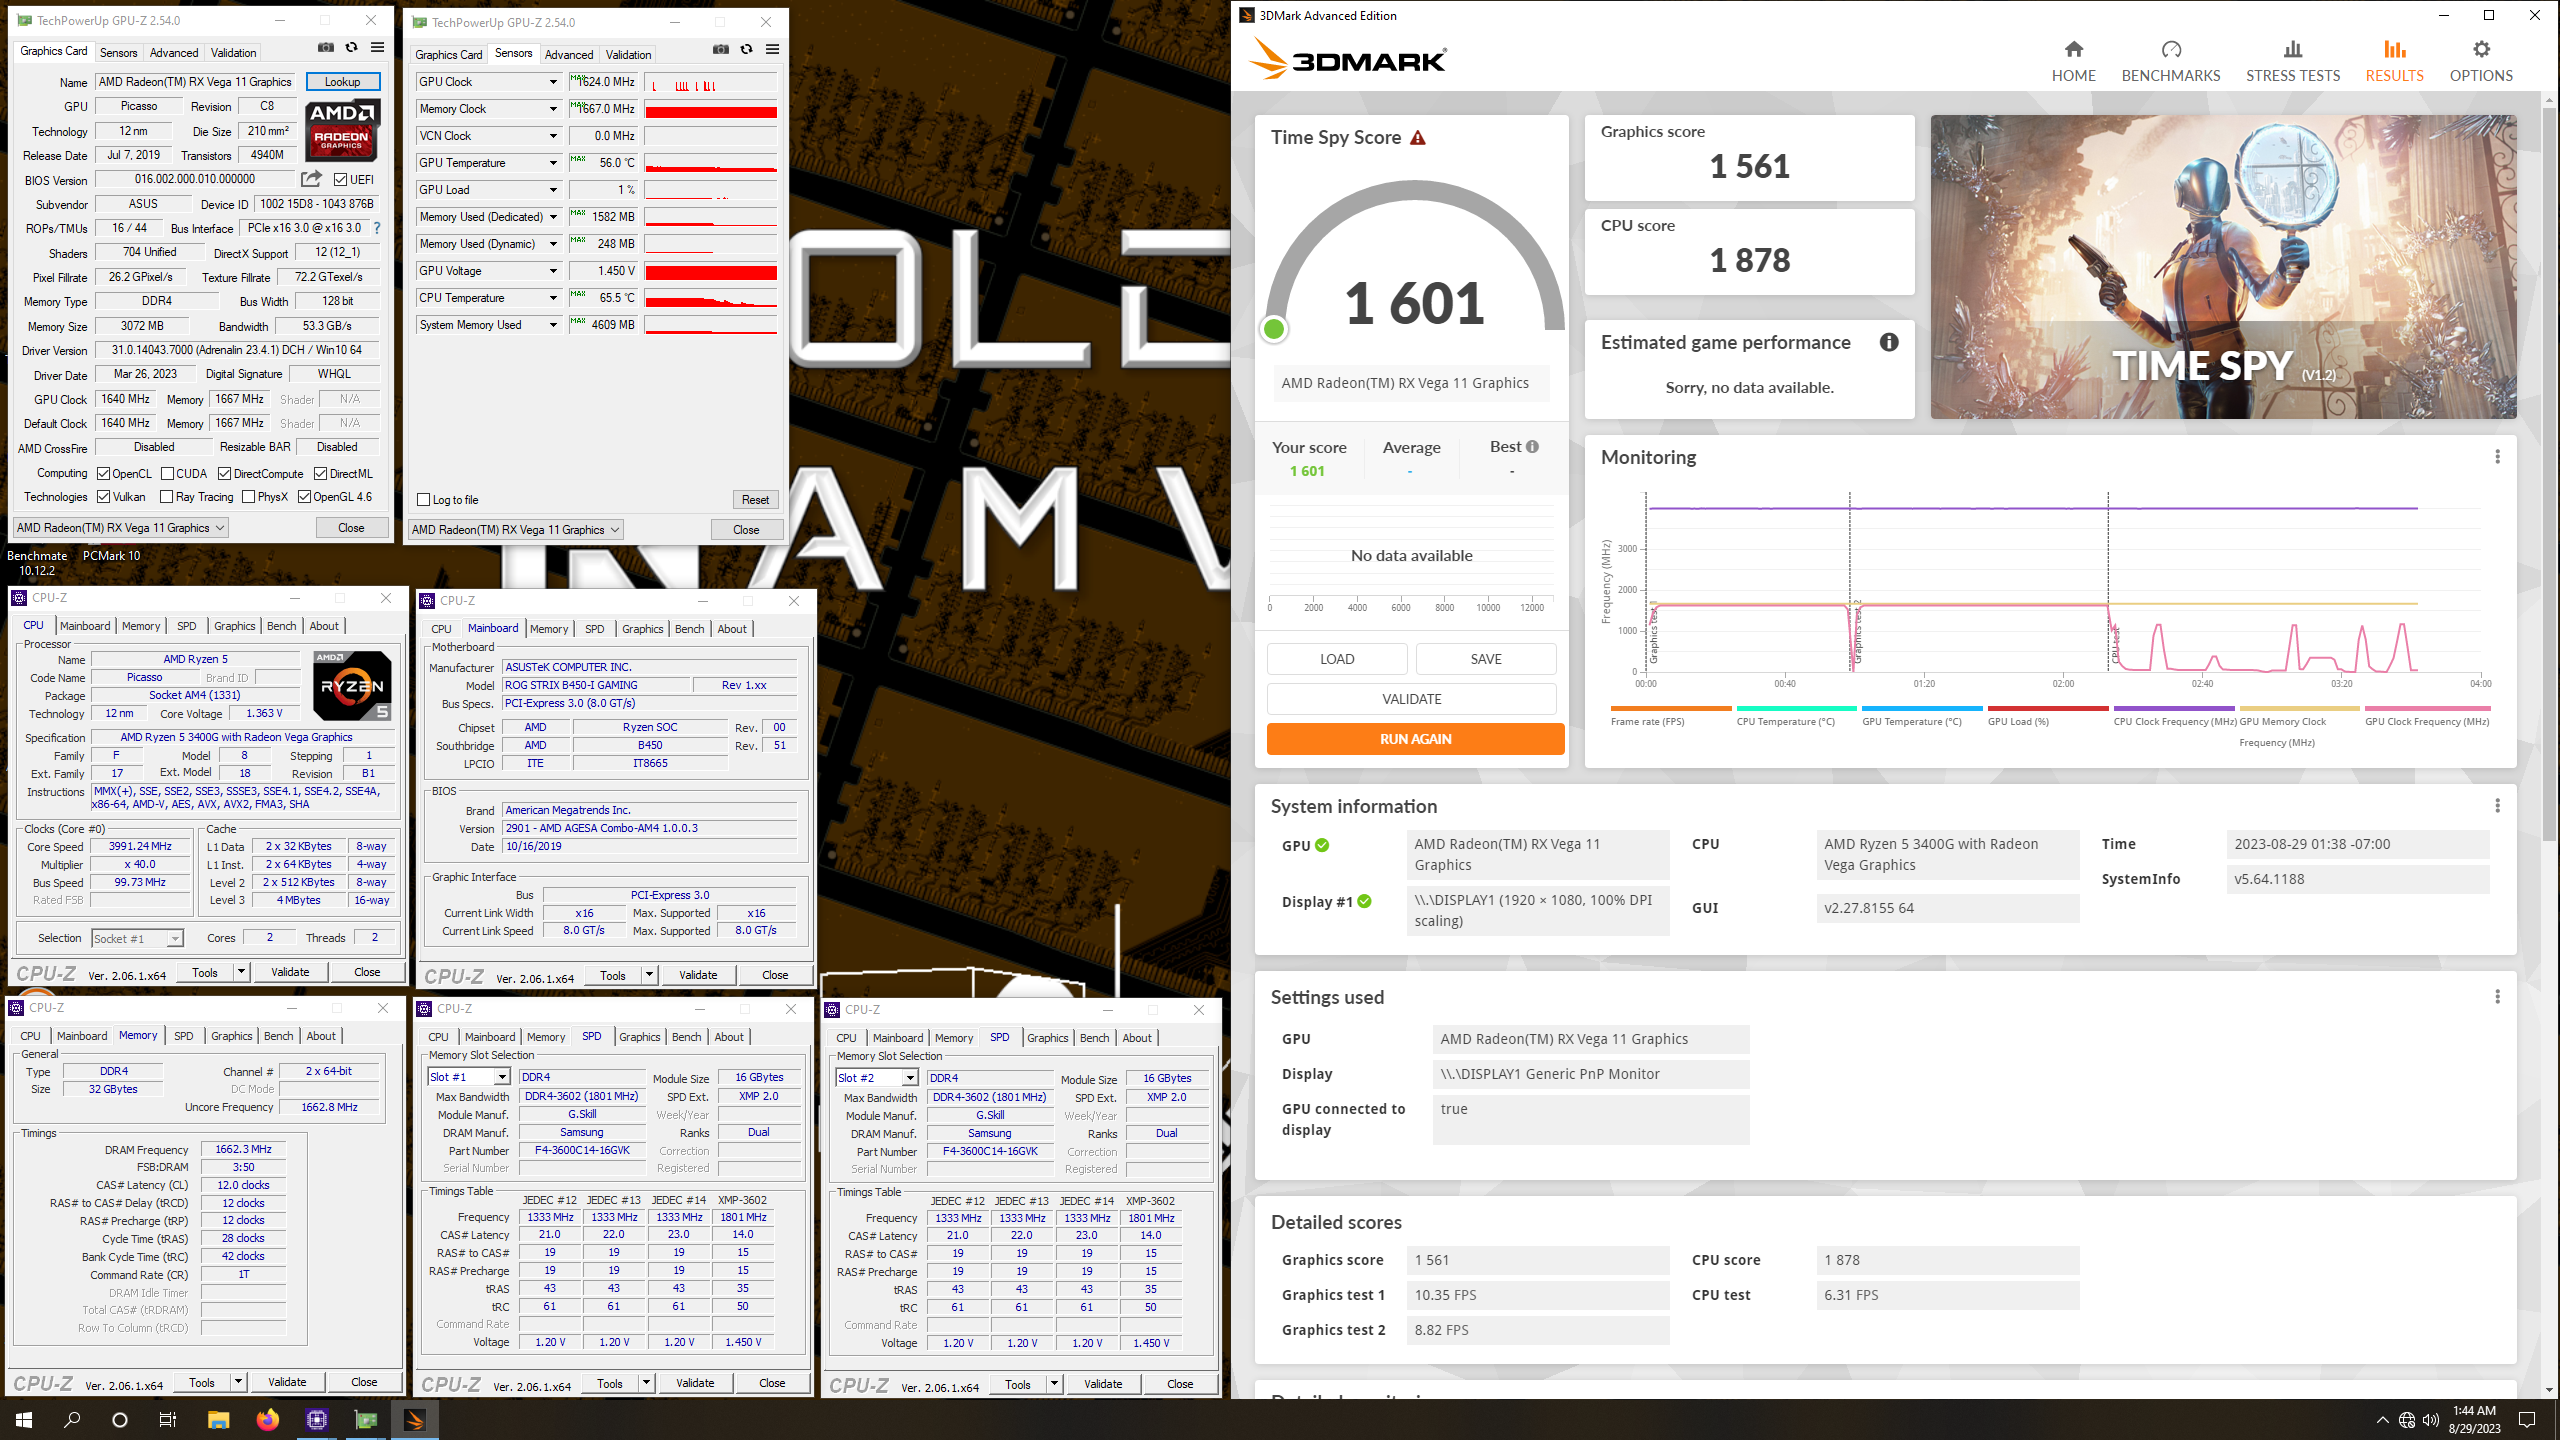Open GPU Clock sensor dropdown

pyautogui.click(x=552, y=82)
